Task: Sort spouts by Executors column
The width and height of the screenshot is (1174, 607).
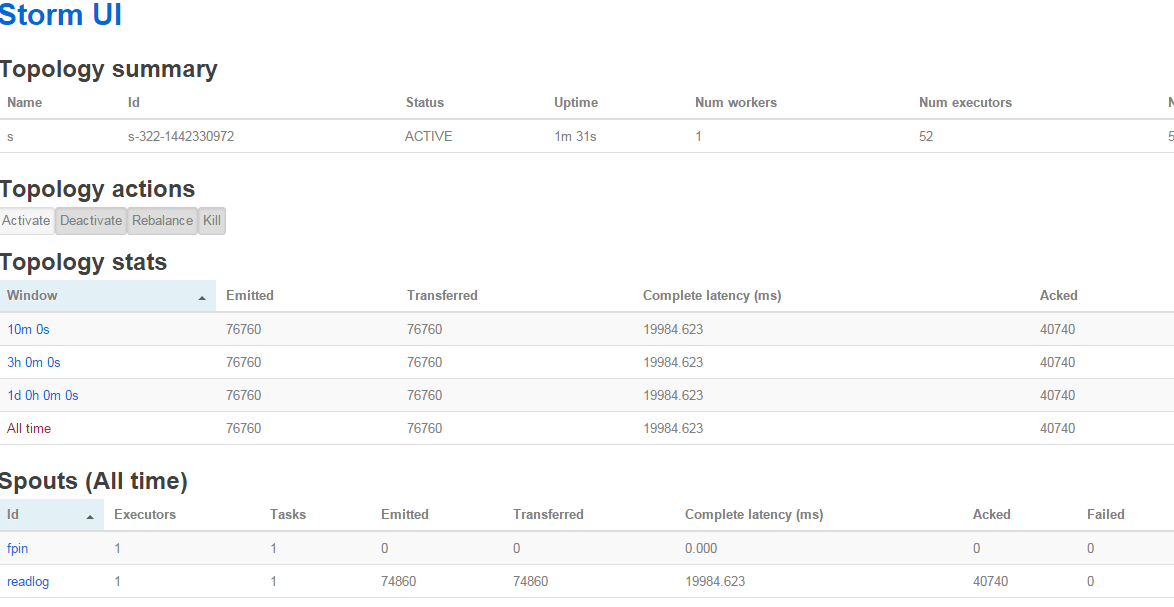Action: click(145, 515)
